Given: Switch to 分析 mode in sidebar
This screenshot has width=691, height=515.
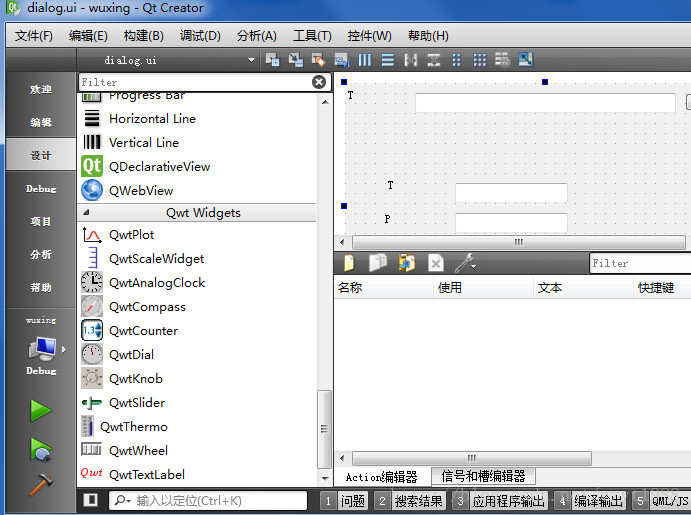Looking at the screenshot, I should [x=41, y=254].
